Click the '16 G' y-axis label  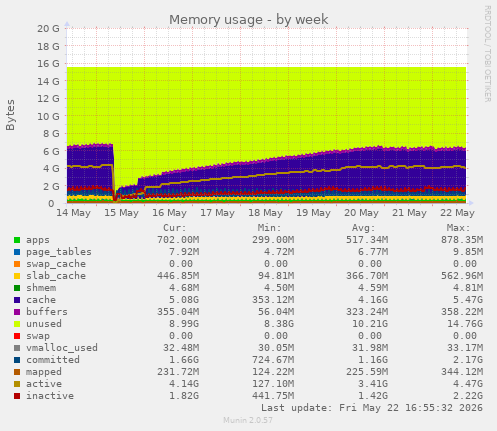[48, 64]
